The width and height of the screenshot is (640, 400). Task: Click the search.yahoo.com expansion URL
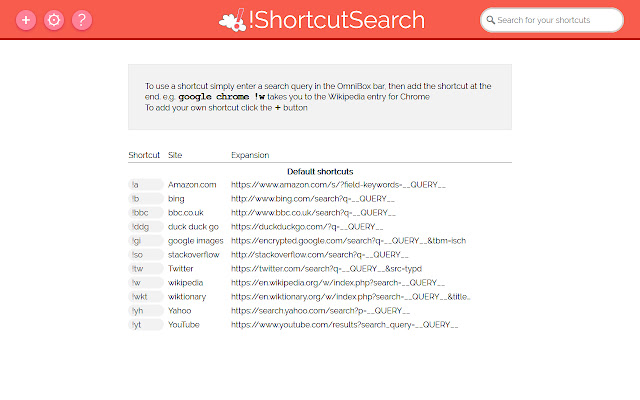coord(321,311)
